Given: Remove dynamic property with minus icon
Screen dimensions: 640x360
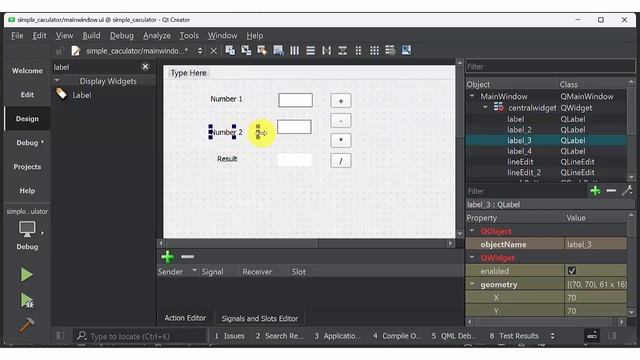Looking at the screenshot, I should point(611,191).
